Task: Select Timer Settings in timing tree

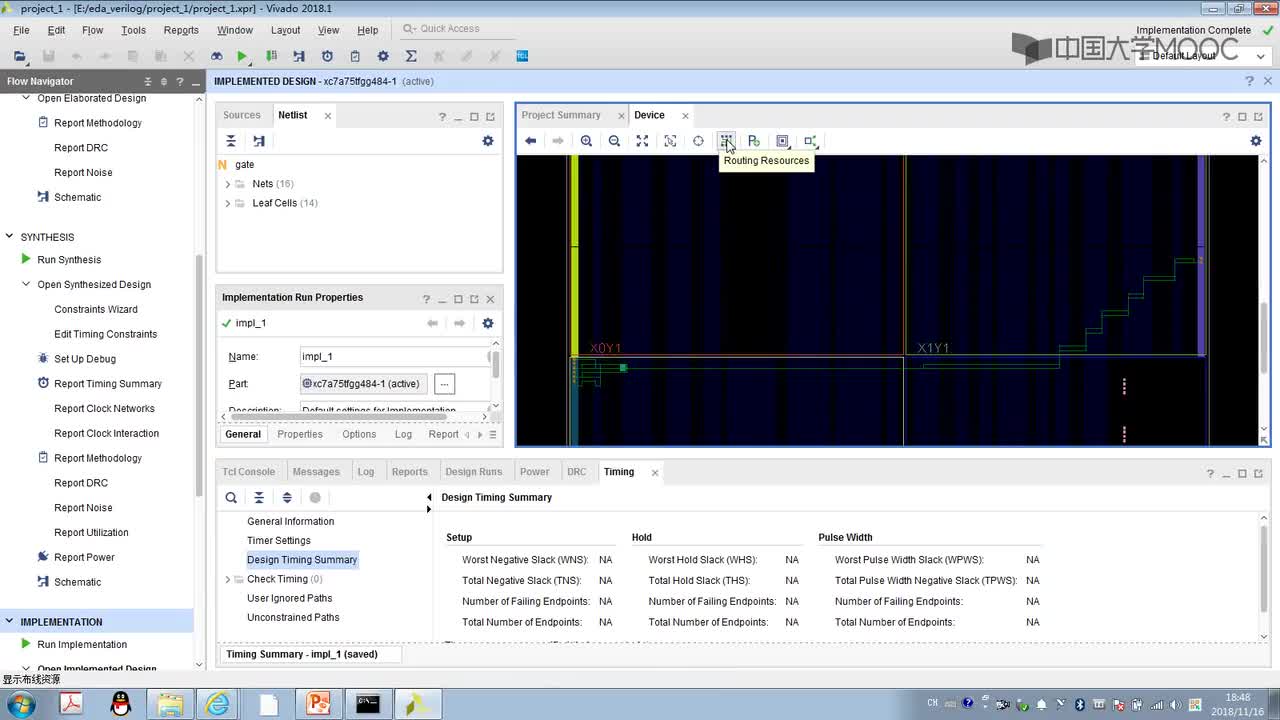Action: [x=279, y=540]
